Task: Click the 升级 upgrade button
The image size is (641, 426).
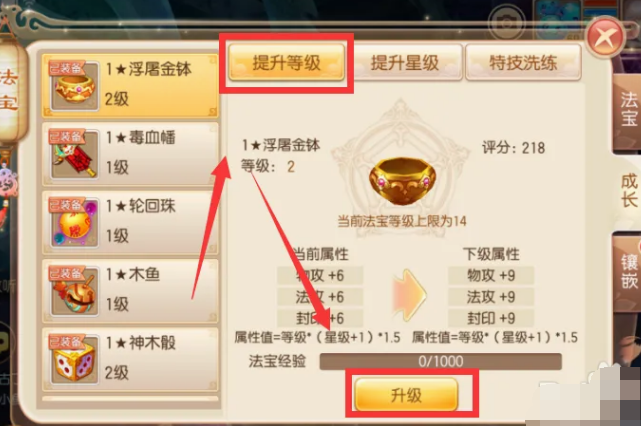Action: (406, 395)
